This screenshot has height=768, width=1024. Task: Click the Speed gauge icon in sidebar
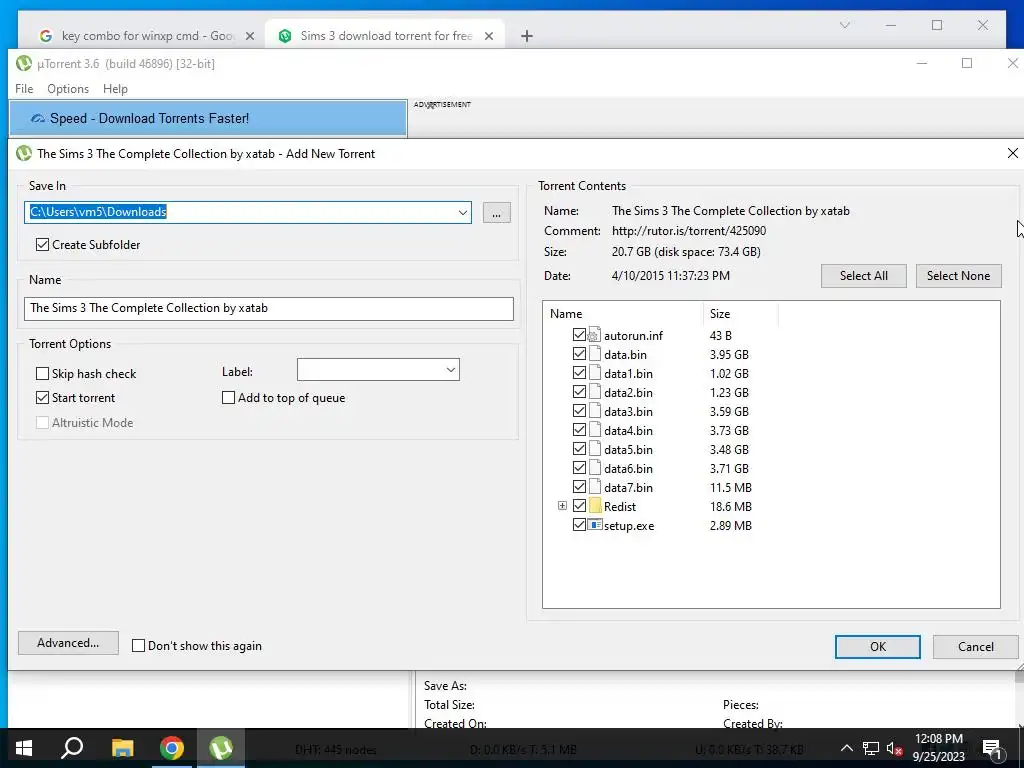tap(38, 118)
